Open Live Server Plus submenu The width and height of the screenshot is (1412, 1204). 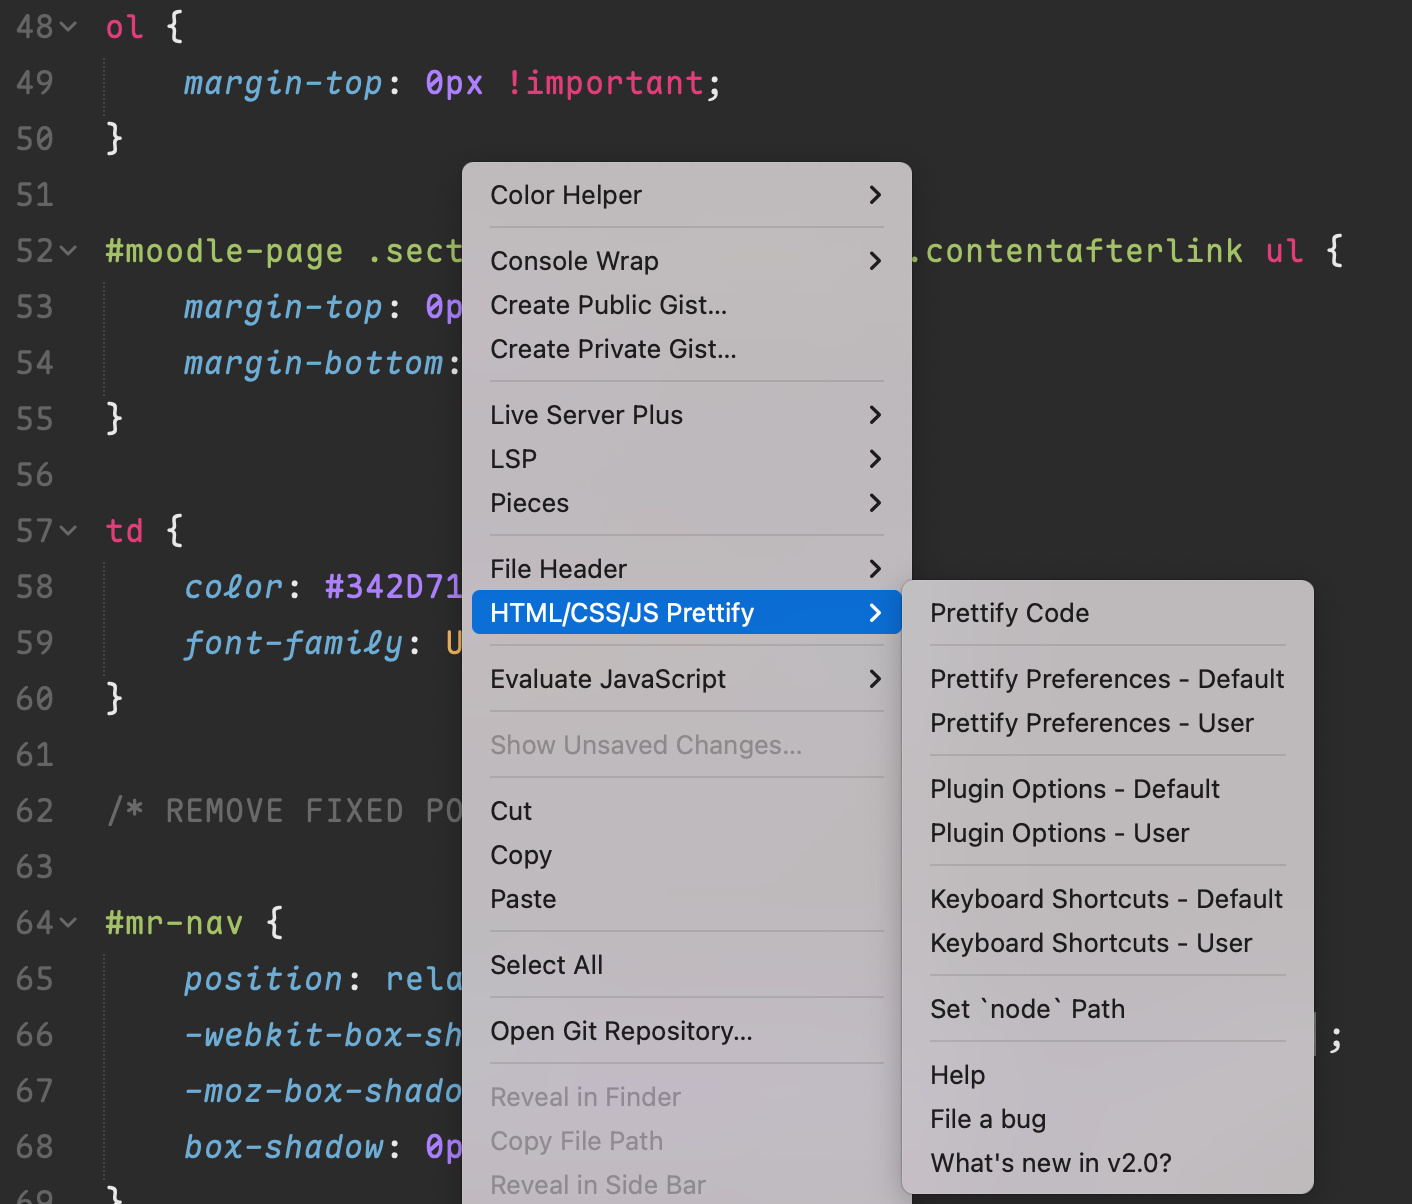[x=686, y=415]
